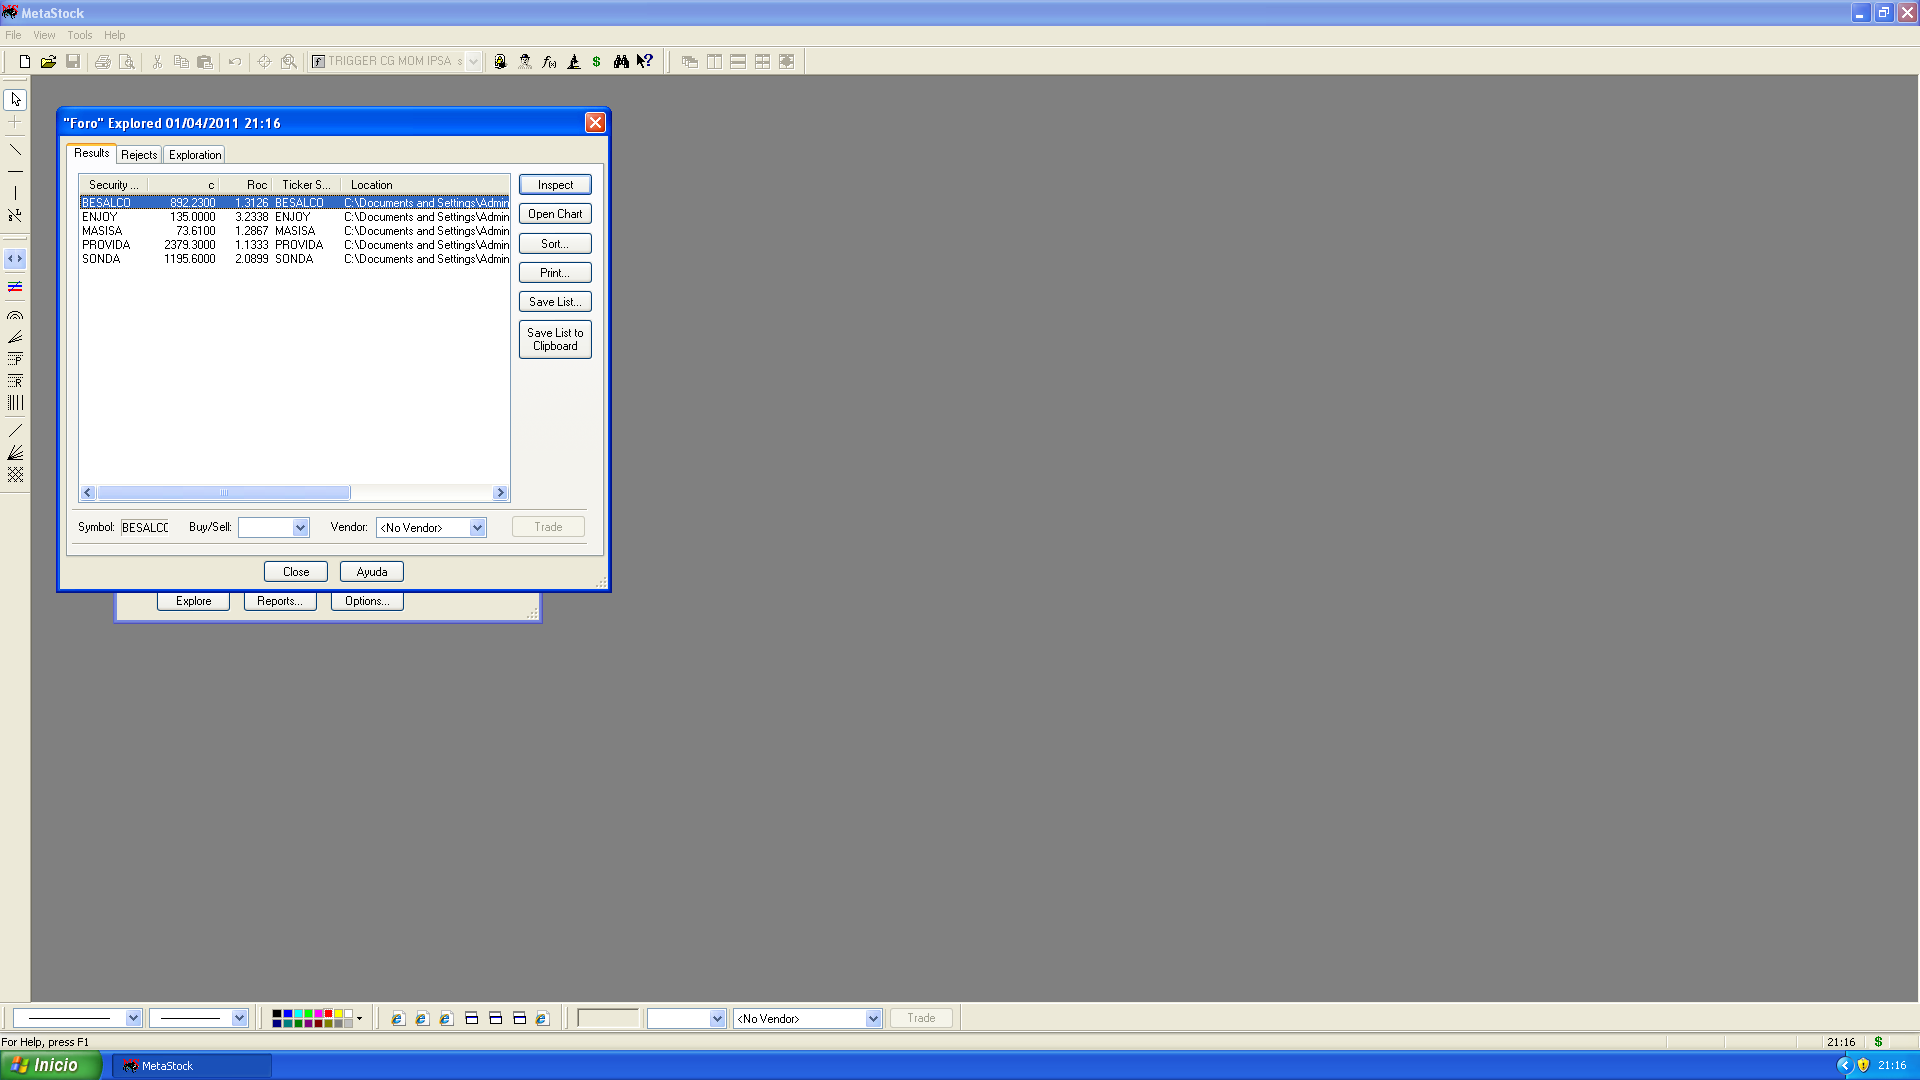Click Options... in the background window
The width and height of the screenshot is (1920, 1080).
[367, 601]
